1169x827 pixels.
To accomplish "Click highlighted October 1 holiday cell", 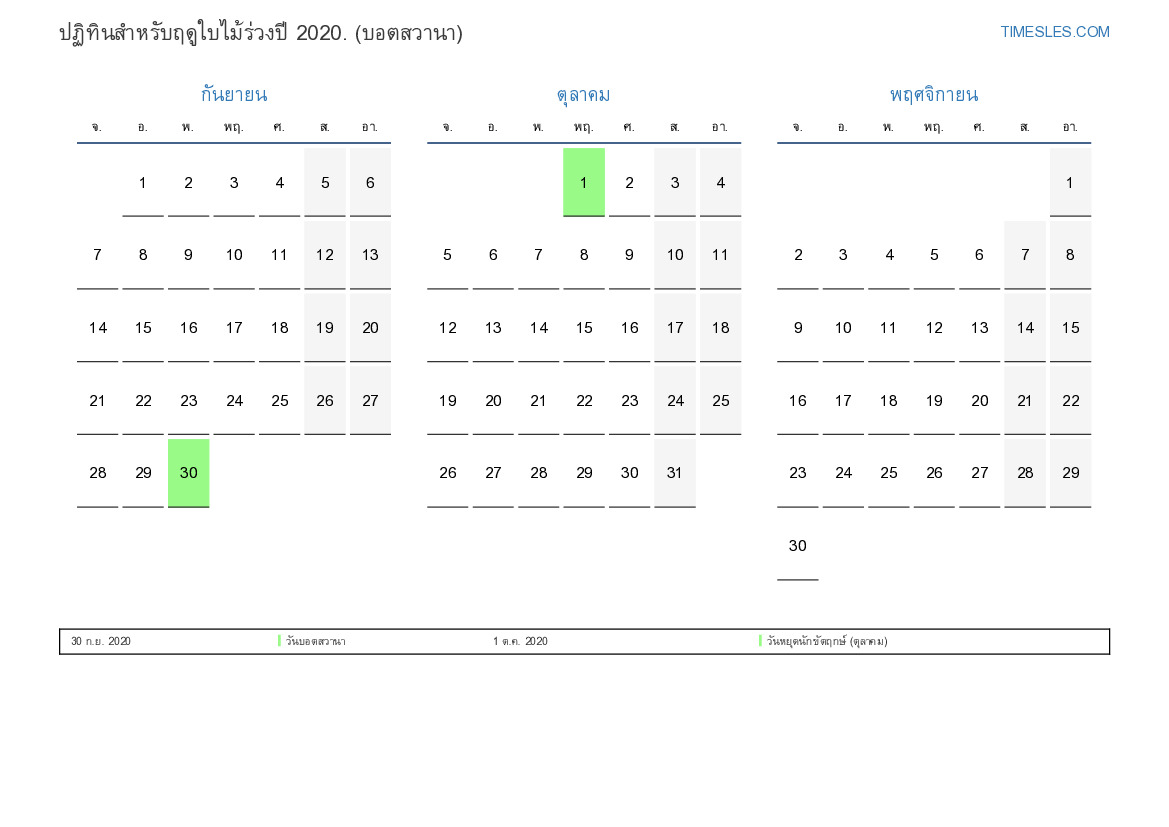I will pyautogui.click(x=584, y=182).
